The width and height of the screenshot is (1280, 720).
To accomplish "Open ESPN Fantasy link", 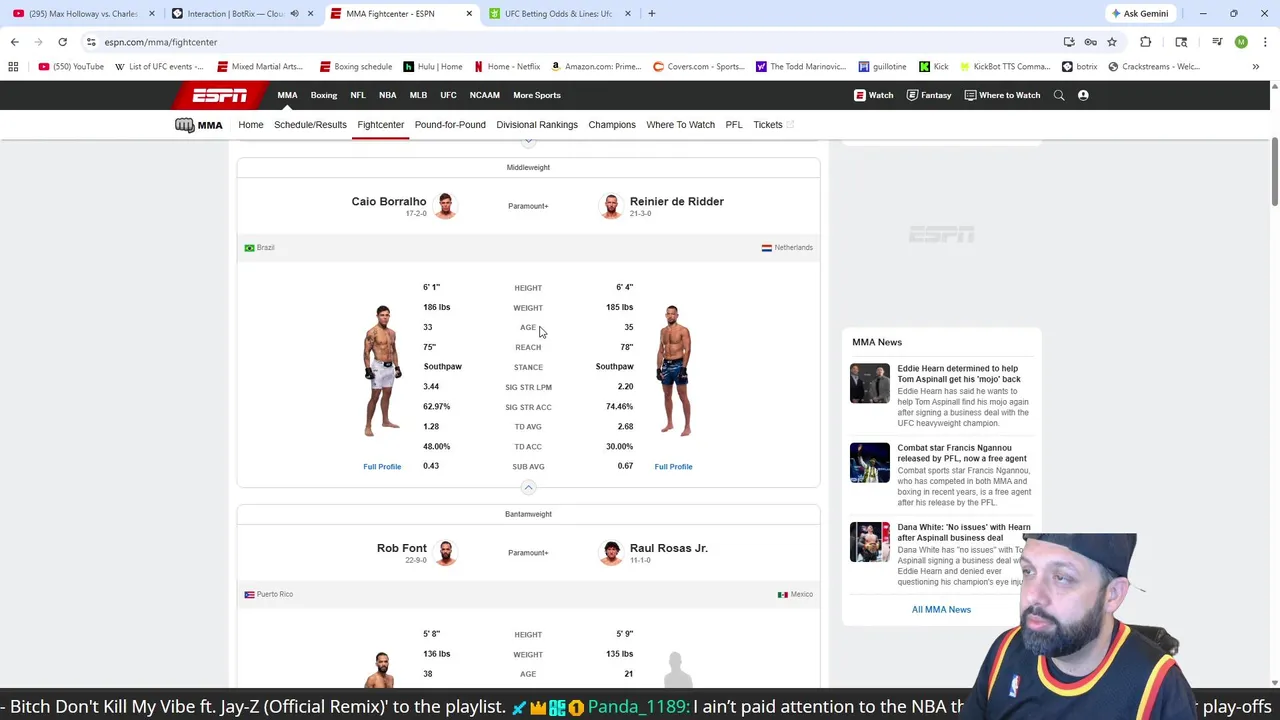I will pos(929,95).
